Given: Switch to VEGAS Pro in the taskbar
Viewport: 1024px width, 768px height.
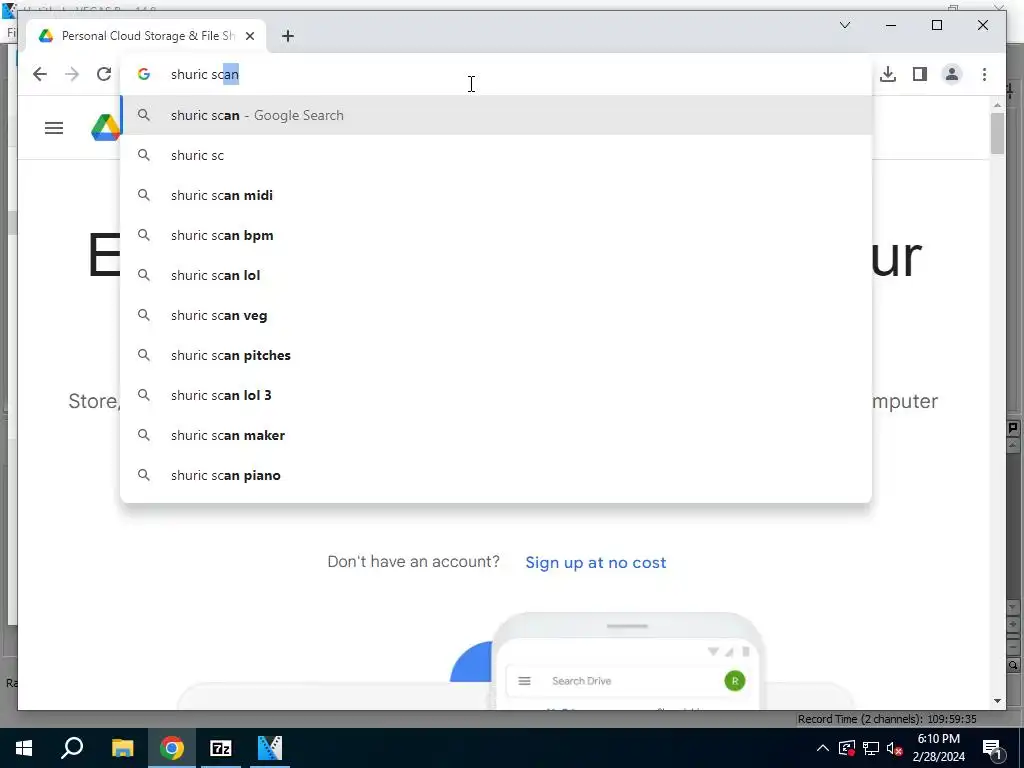Looking at the screenshot, I should [x=270, y=748].
